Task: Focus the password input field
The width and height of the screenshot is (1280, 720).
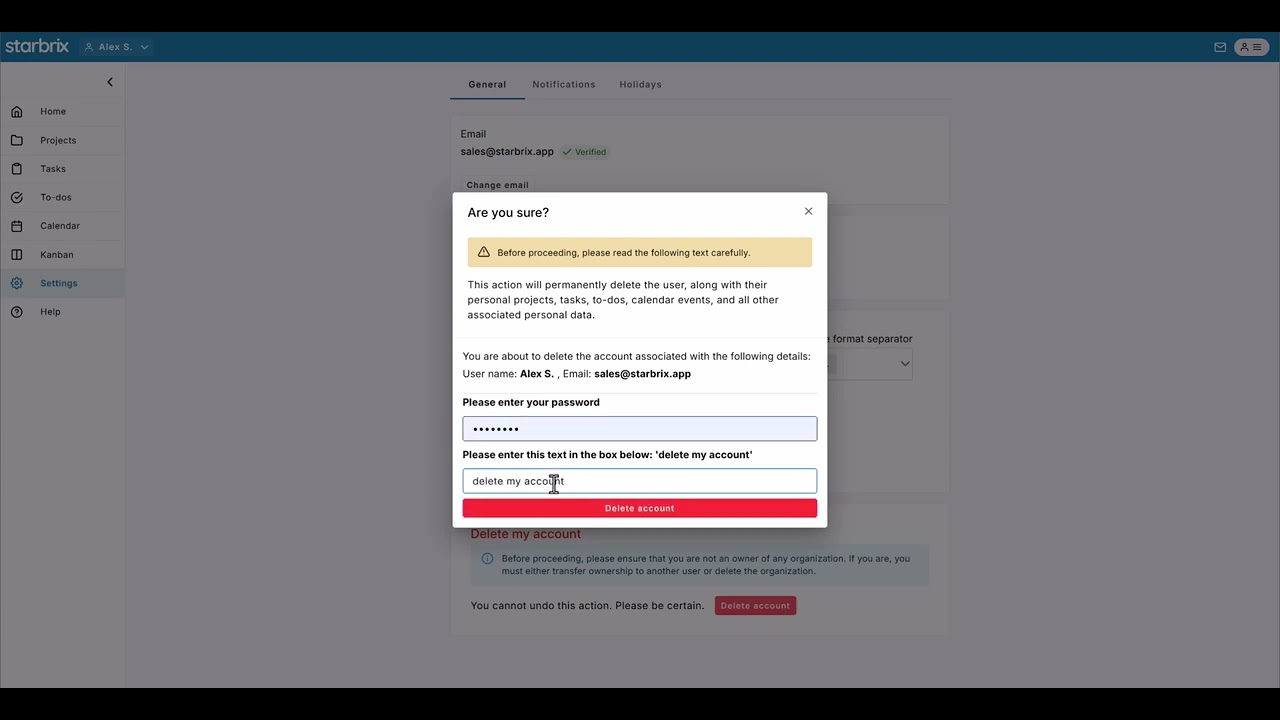Action: pyautogui.click(x=640, y=429)
